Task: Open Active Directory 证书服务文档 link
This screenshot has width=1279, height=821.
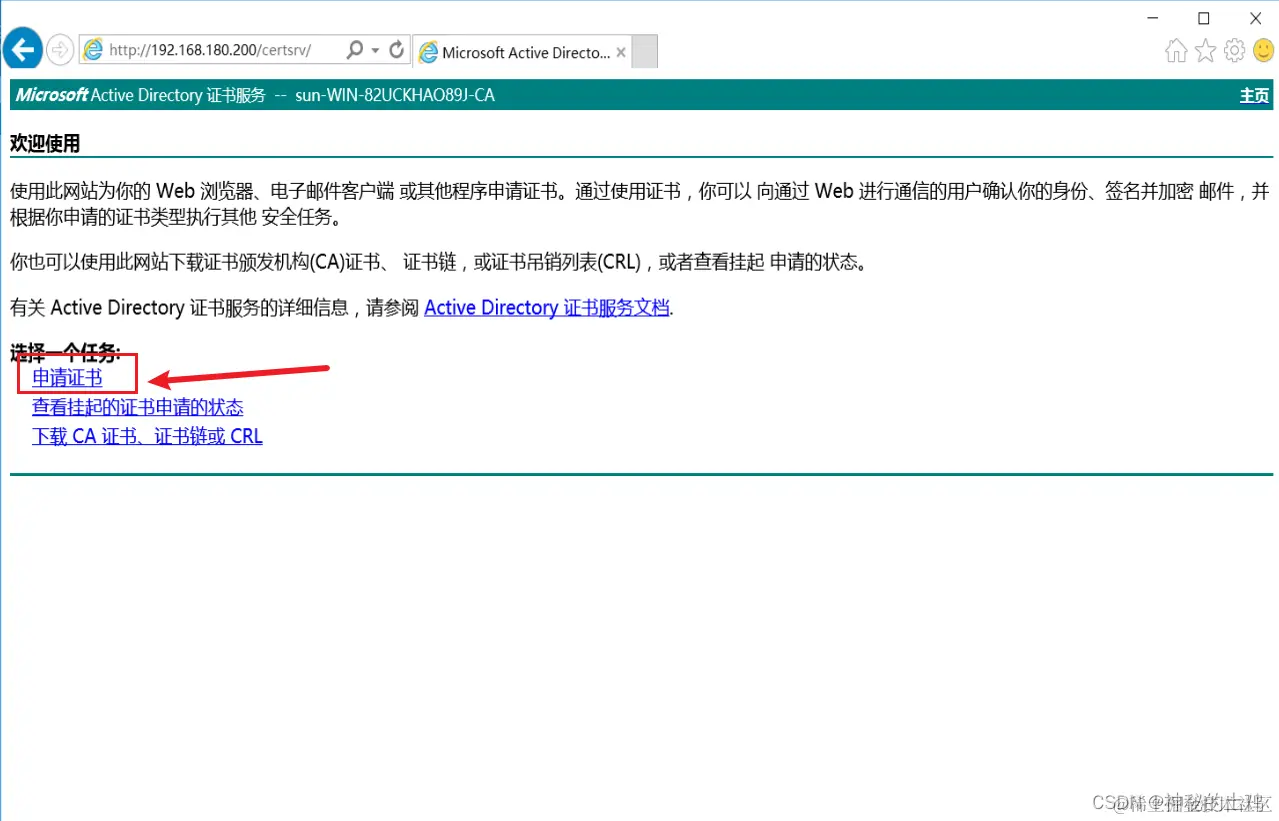Action: coord(547,308)
